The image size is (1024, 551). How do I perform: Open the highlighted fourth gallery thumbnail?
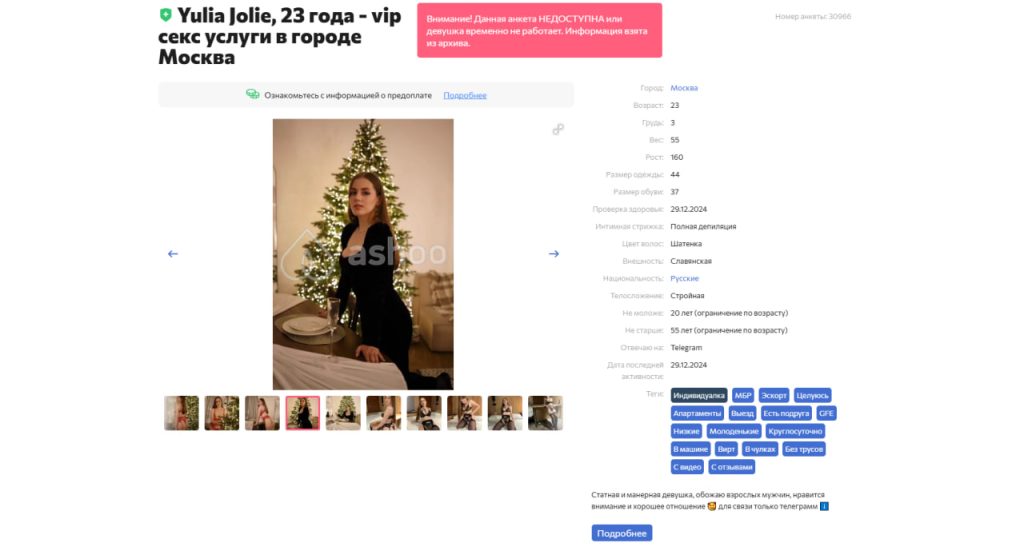click(x=303, y=413)
